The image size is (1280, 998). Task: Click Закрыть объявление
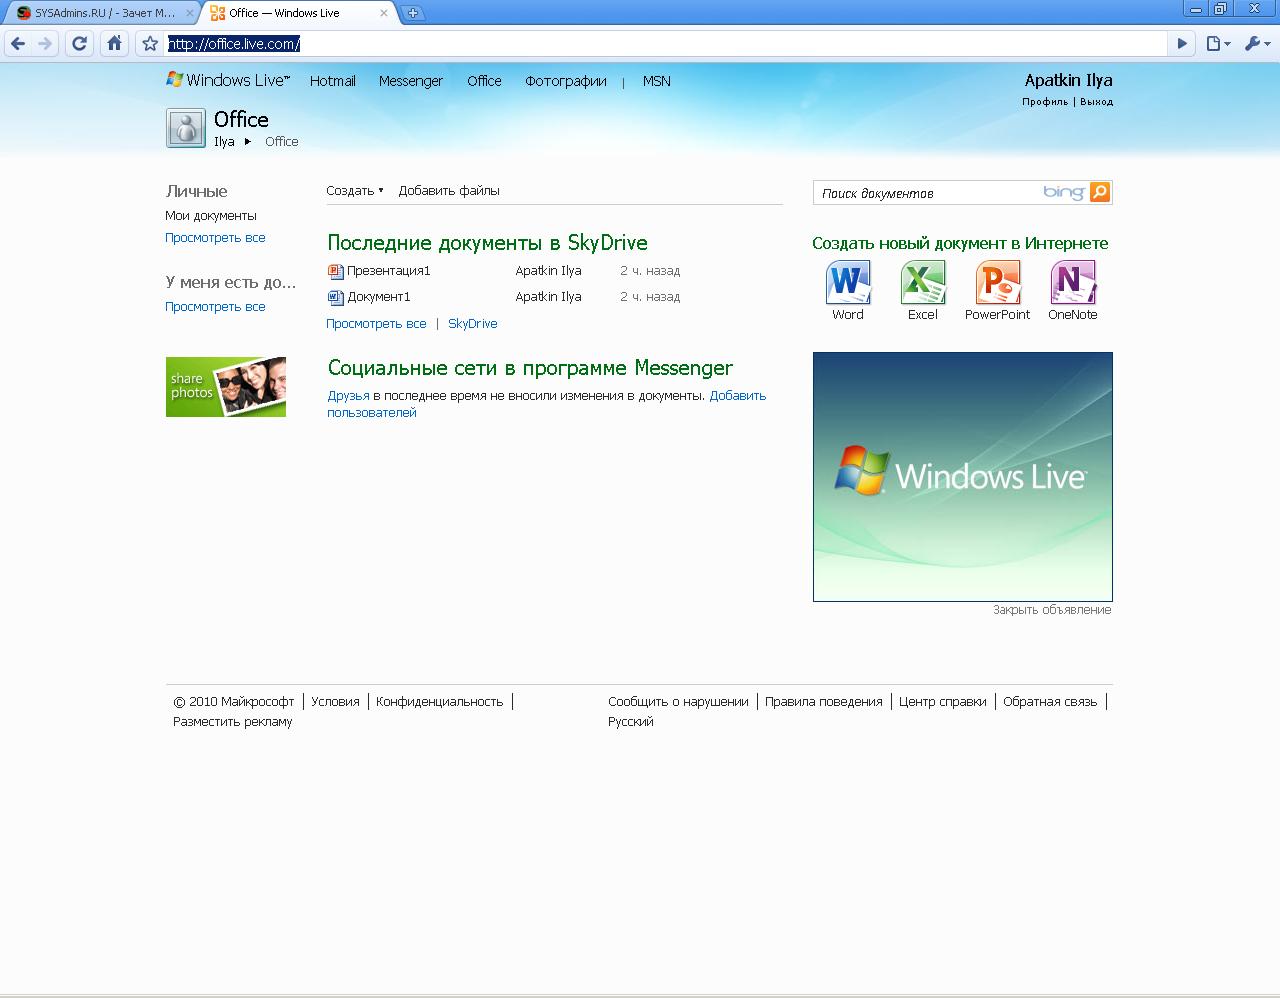tap(1052, 610)
